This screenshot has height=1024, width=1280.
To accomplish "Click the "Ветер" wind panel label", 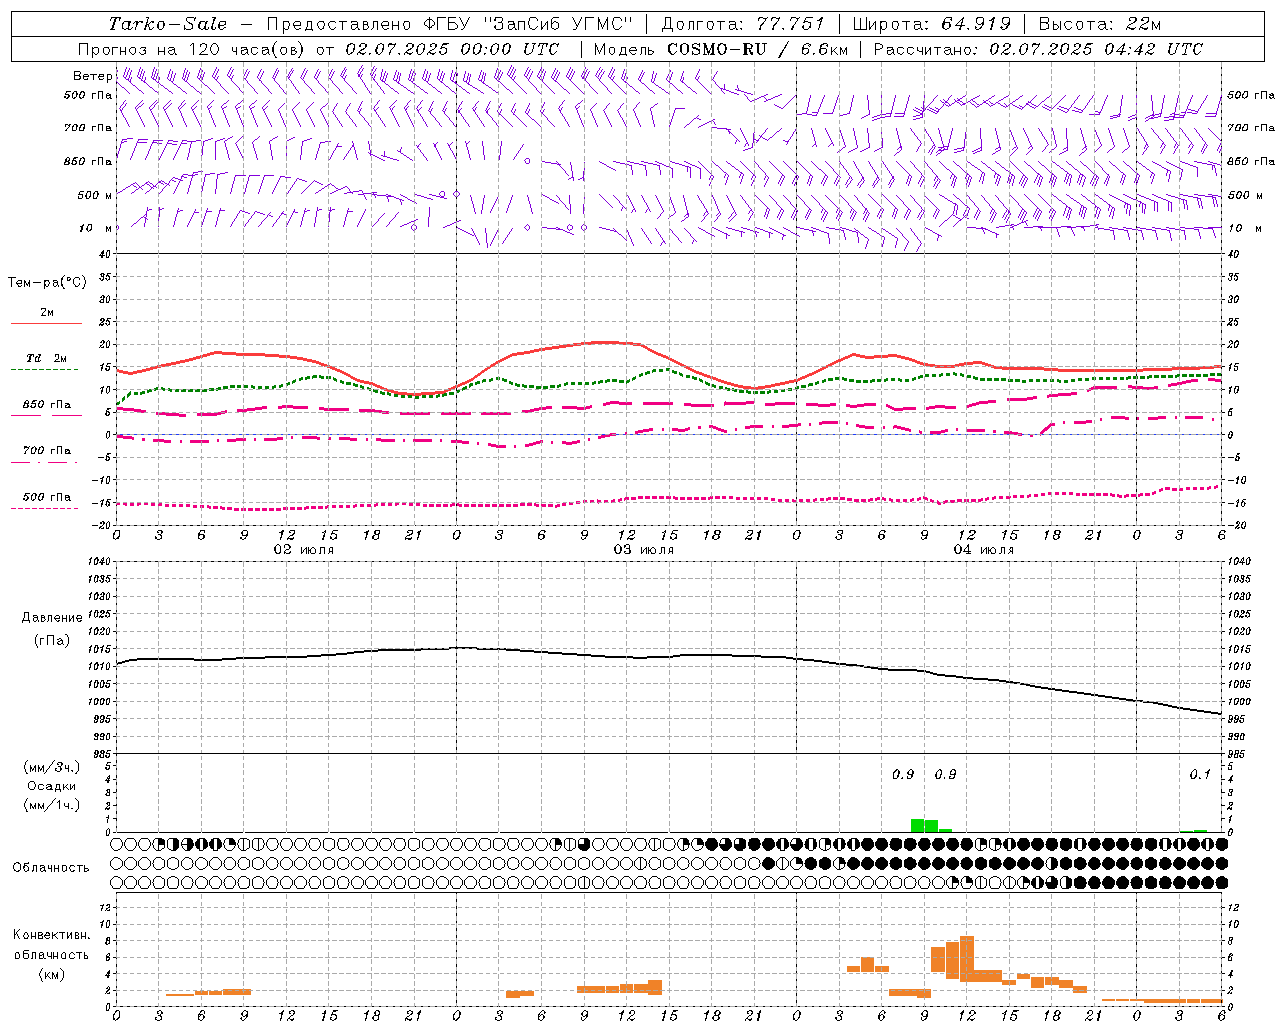I will click(x=93, y=76).
